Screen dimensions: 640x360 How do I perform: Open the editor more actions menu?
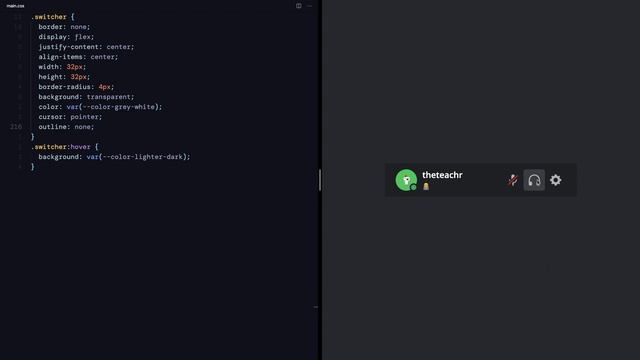click(309, 6)
